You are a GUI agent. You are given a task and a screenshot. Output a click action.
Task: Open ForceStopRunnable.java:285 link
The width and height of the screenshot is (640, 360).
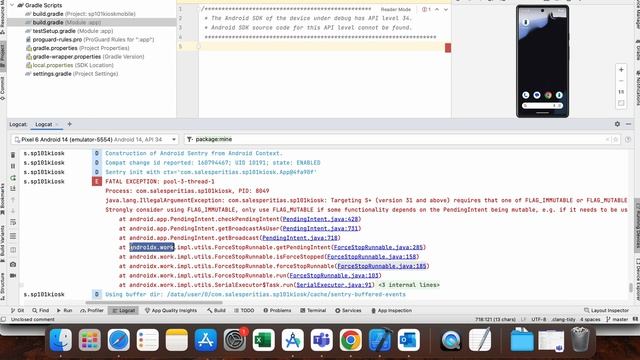(378, 247)
